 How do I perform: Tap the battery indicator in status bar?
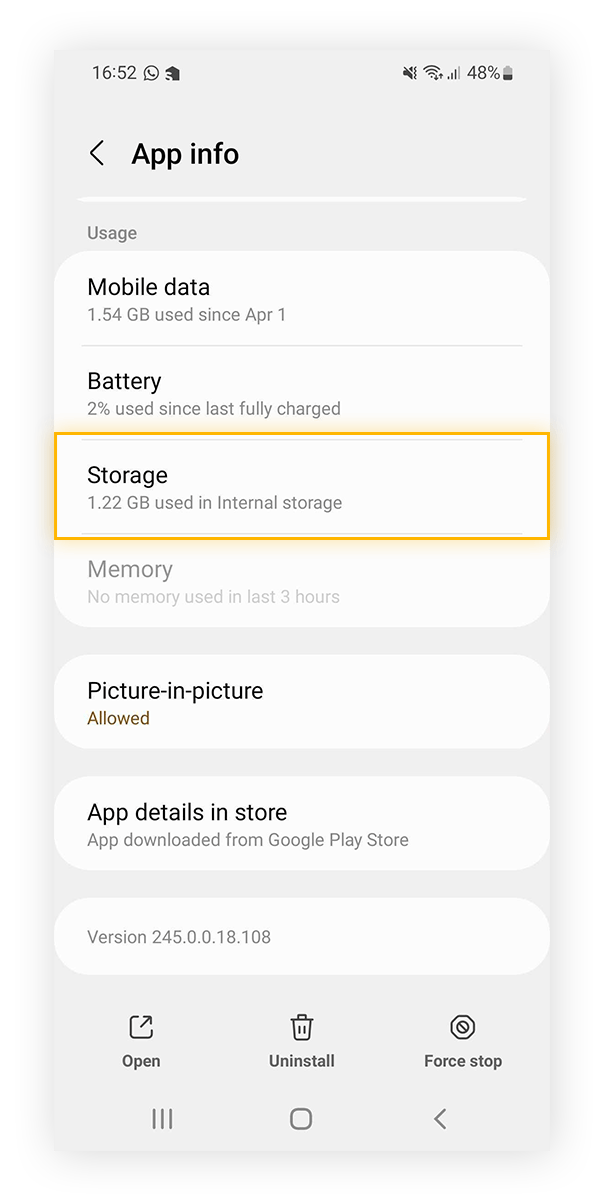[x=507, y=73]
